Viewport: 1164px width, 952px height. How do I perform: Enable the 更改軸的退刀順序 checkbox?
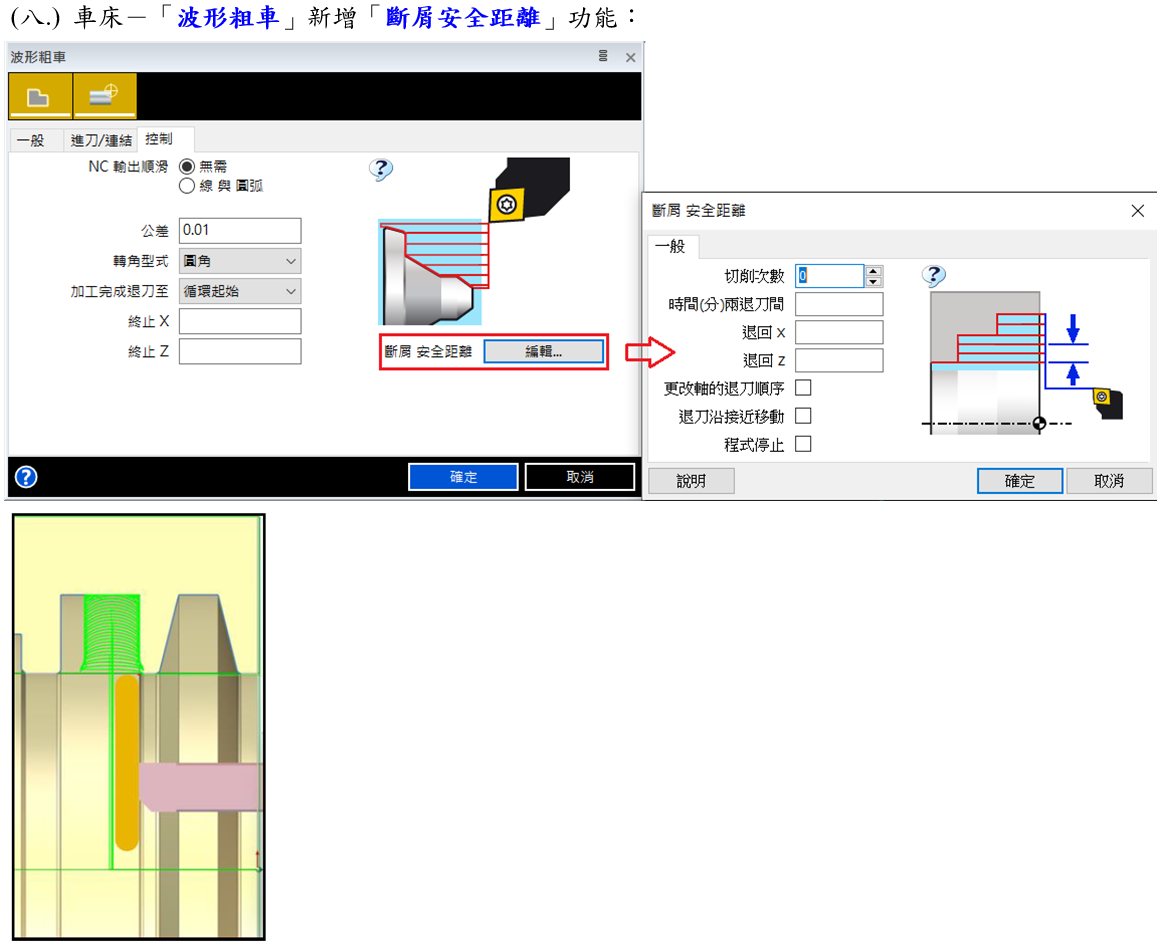[x=803, y=388]
